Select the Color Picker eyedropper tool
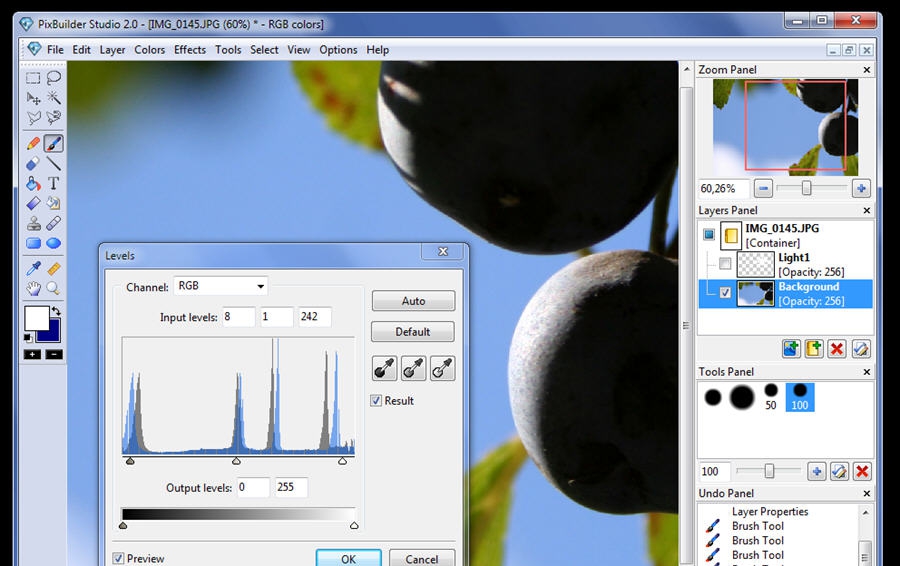 click(x=33, y=269)
